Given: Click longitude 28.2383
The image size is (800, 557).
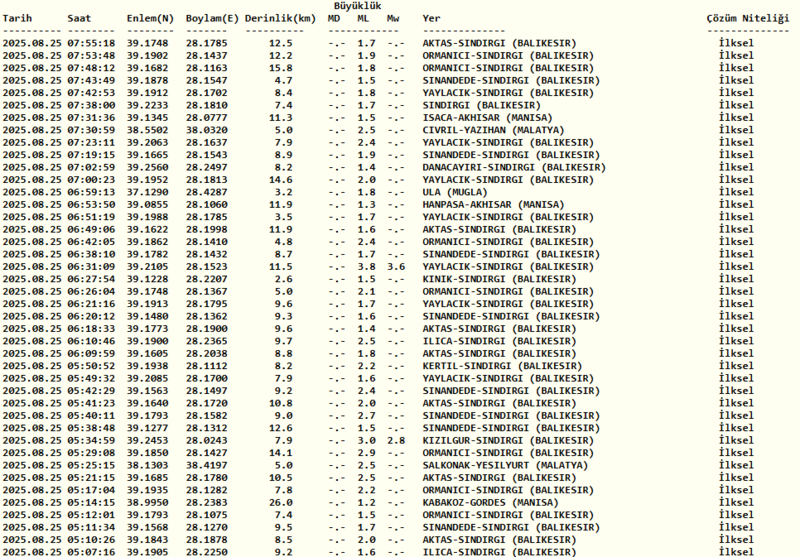Looking at the screenshot, I should [207, 503].
